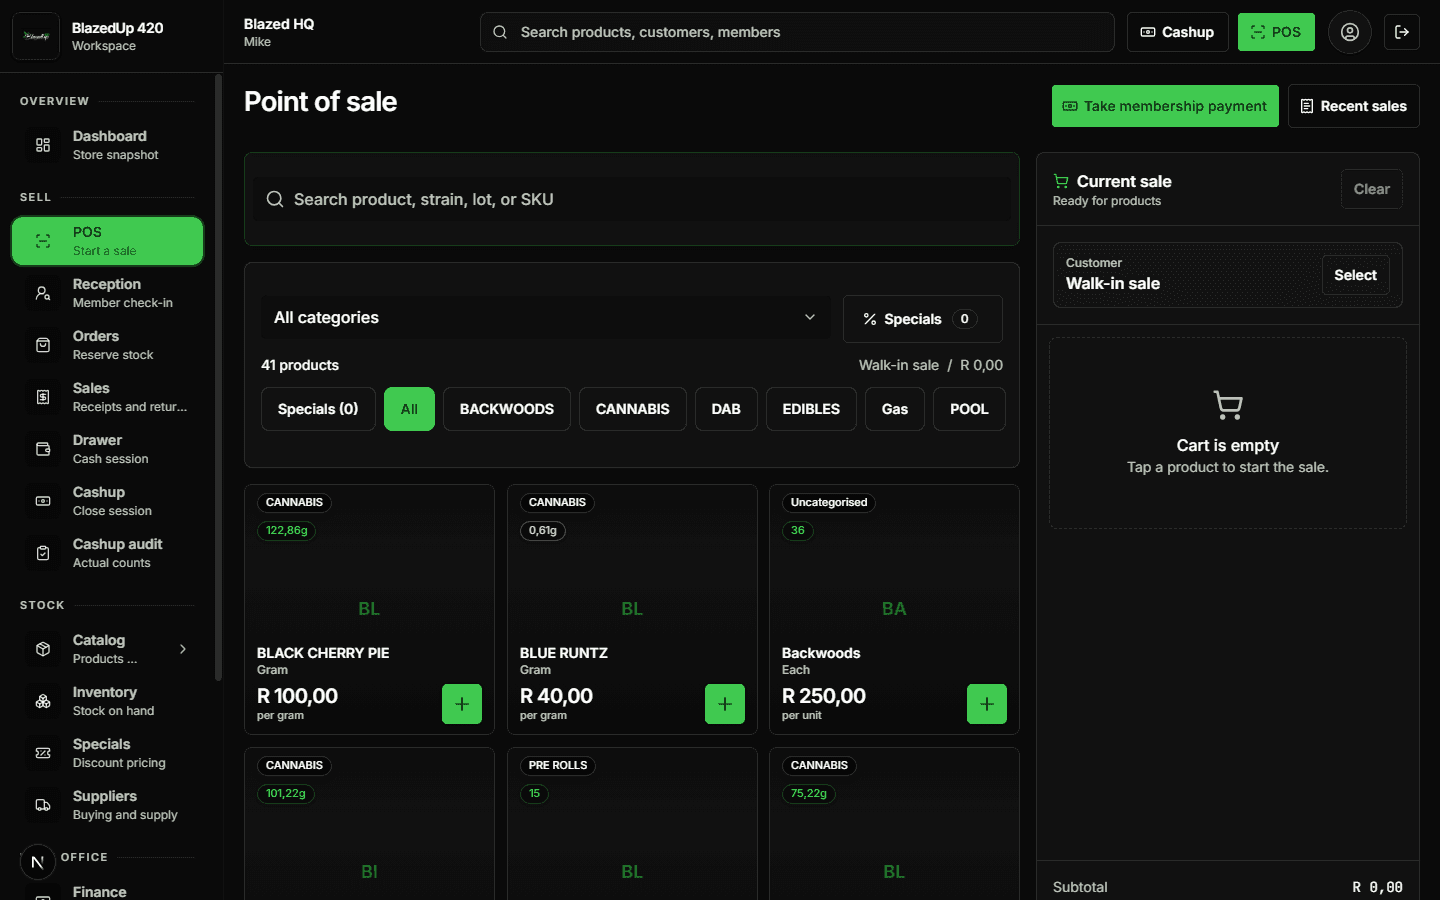Open the All categories dropdown

click(546, 317)
